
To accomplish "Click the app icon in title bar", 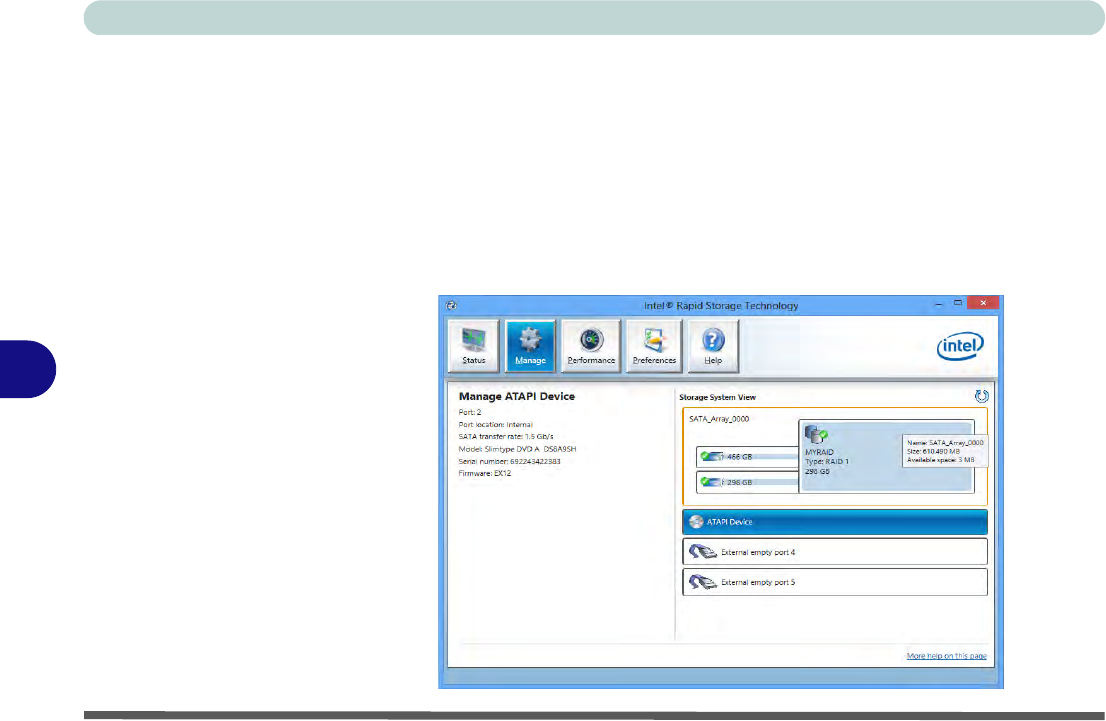I will 451,305.
